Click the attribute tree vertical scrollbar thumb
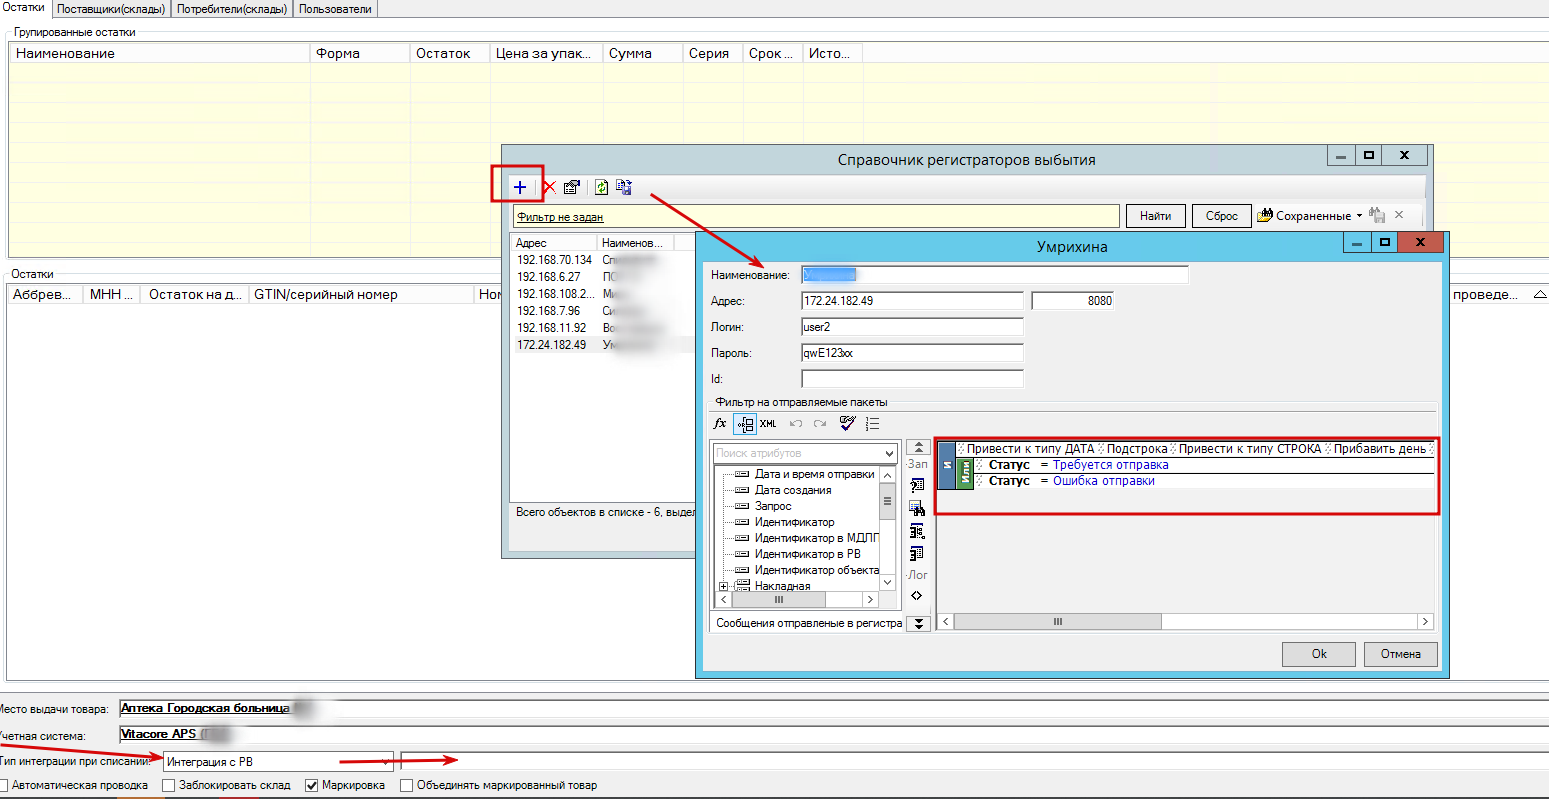 pyautogui.click(x=887, y=500)
